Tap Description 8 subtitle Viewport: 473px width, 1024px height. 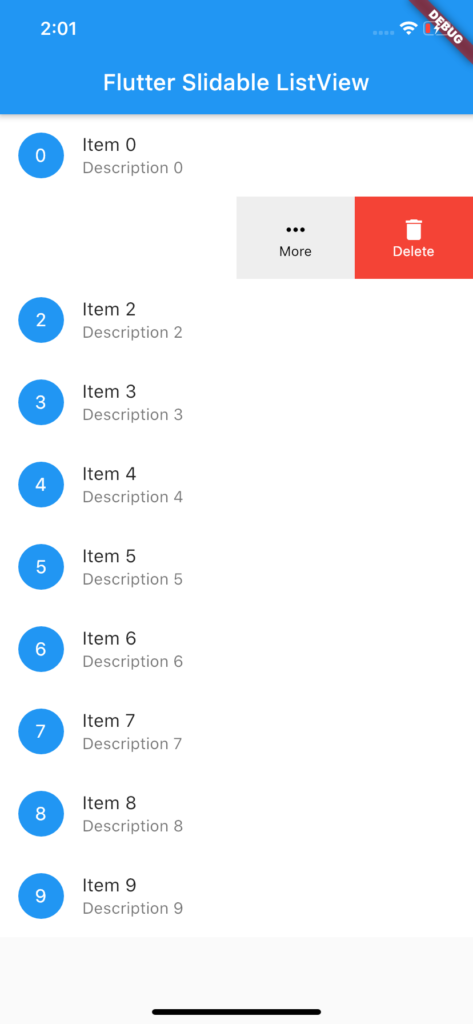133,826
